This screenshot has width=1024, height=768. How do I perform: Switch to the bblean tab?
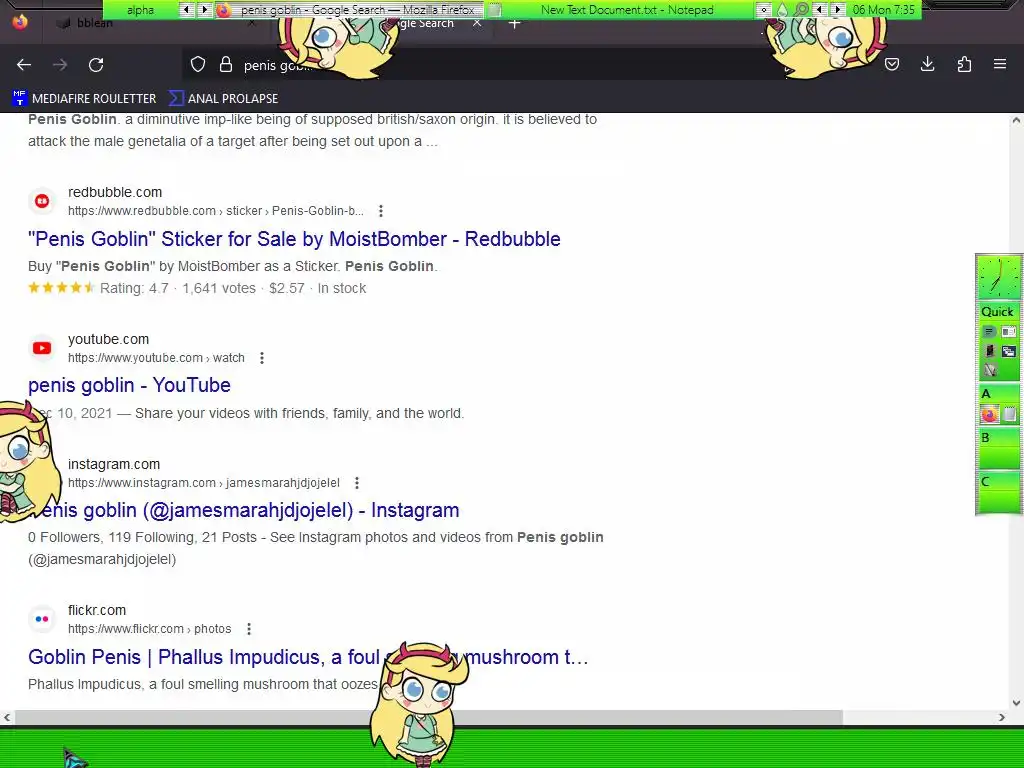95,23
